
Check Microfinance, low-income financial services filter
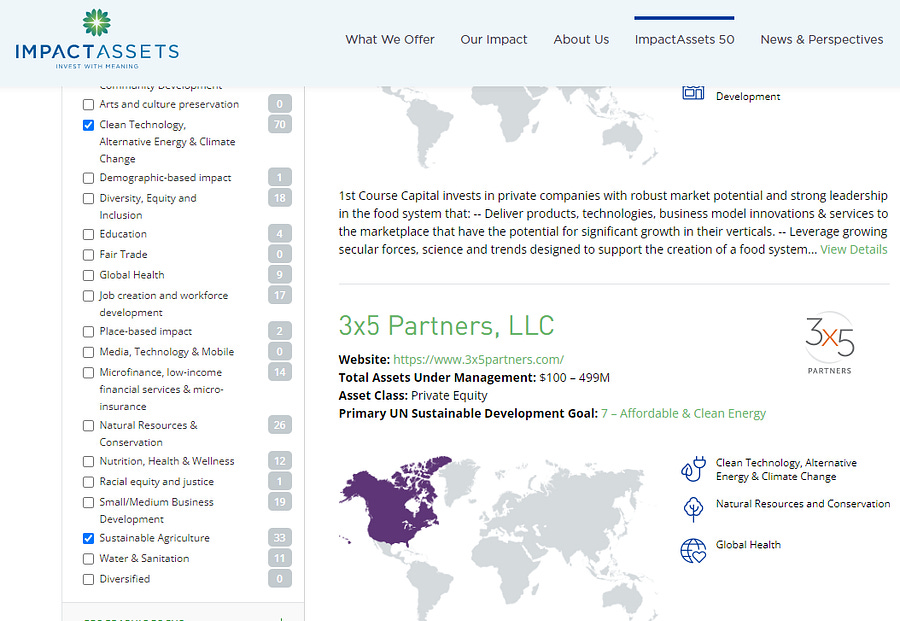pyautogui.click(x=88, y=373)
